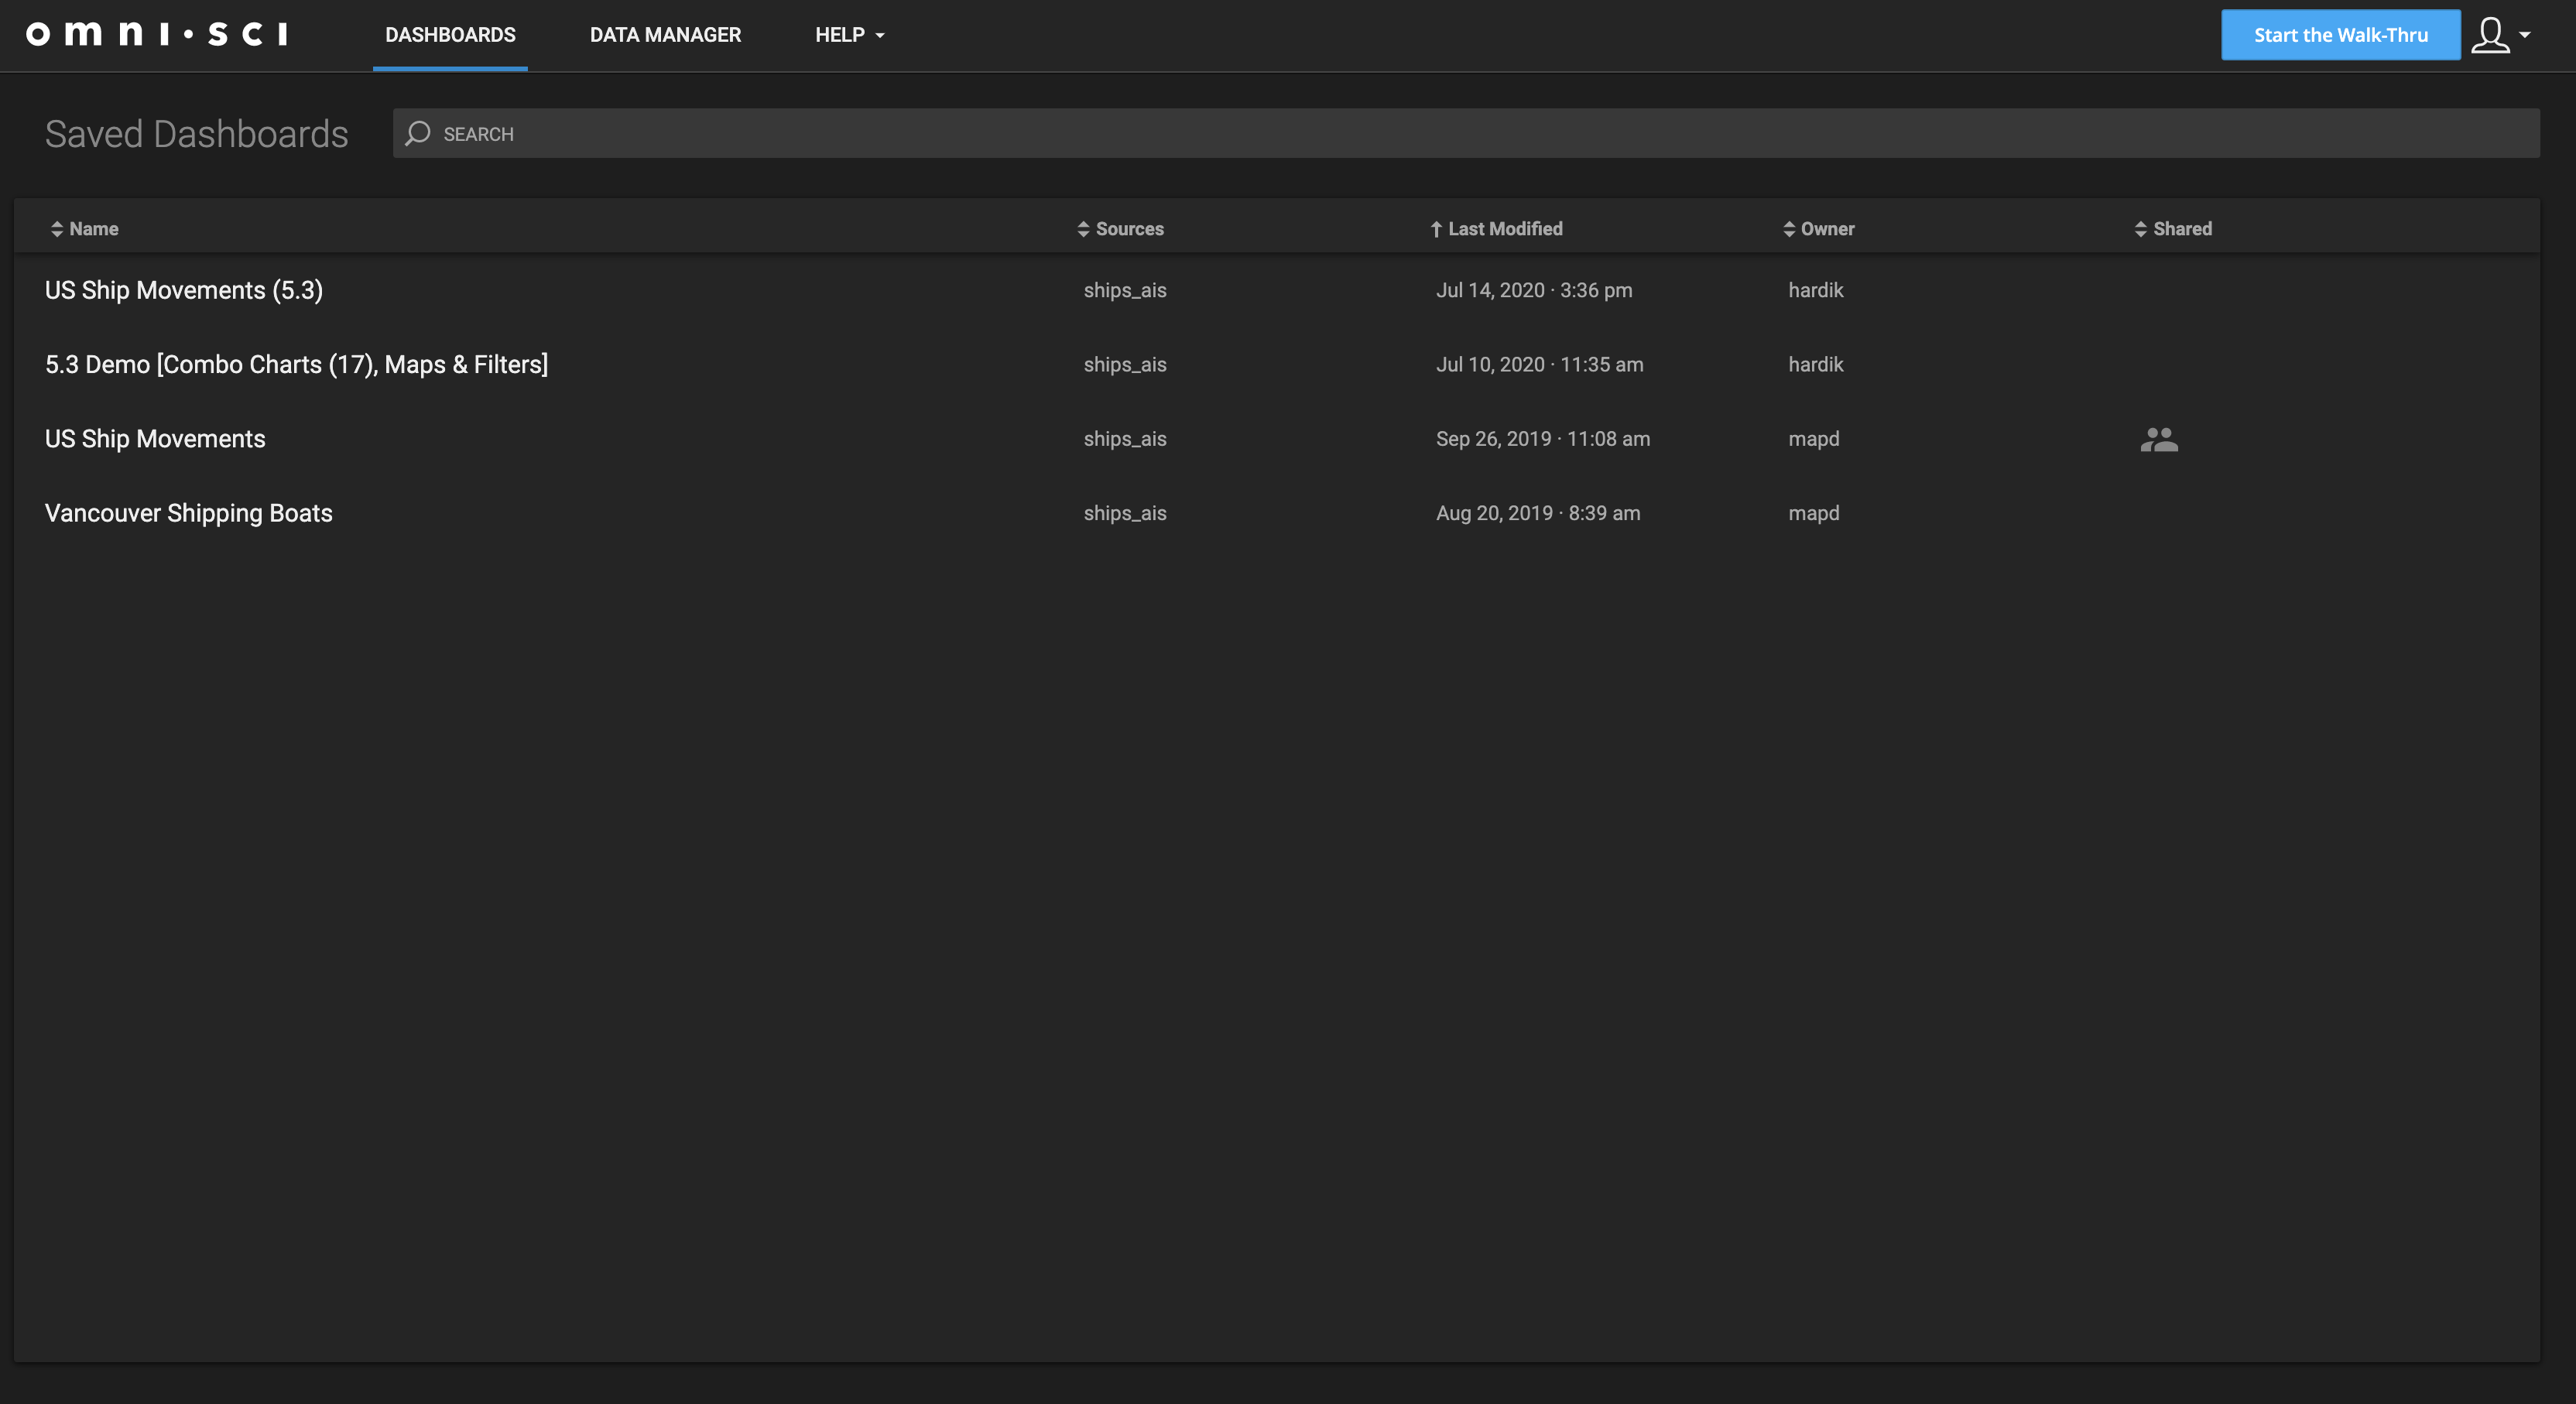Click the shared people icon
The width and height of the screenshot is (2576, 1404).
pyautogui.click(x=2159, y=439)
